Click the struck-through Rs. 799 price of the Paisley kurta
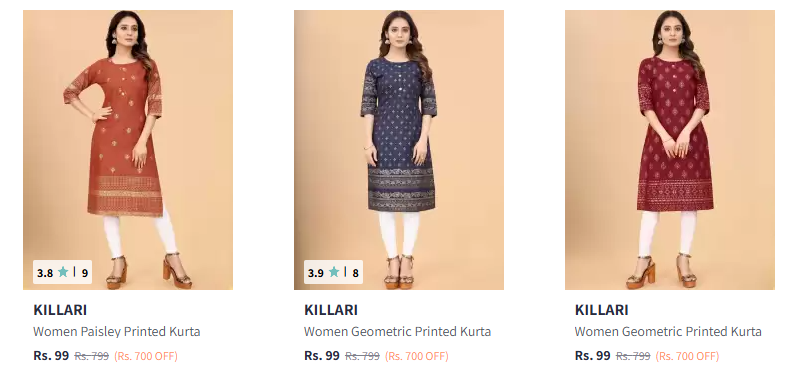The image size is (803, 382). (92, 356)
